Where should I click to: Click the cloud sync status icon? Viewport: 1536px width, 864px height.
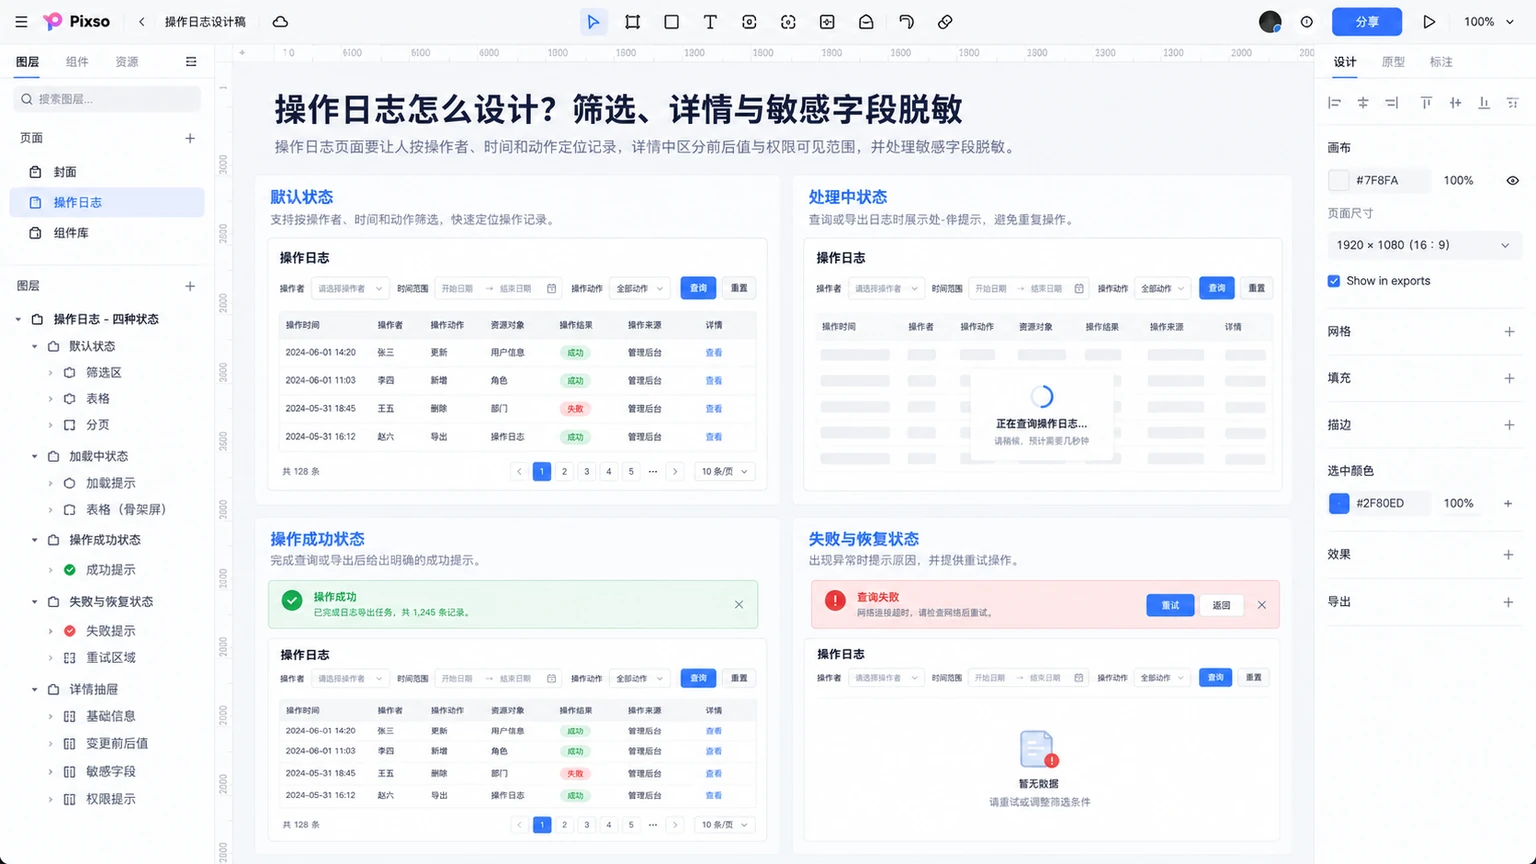(281, 22)
